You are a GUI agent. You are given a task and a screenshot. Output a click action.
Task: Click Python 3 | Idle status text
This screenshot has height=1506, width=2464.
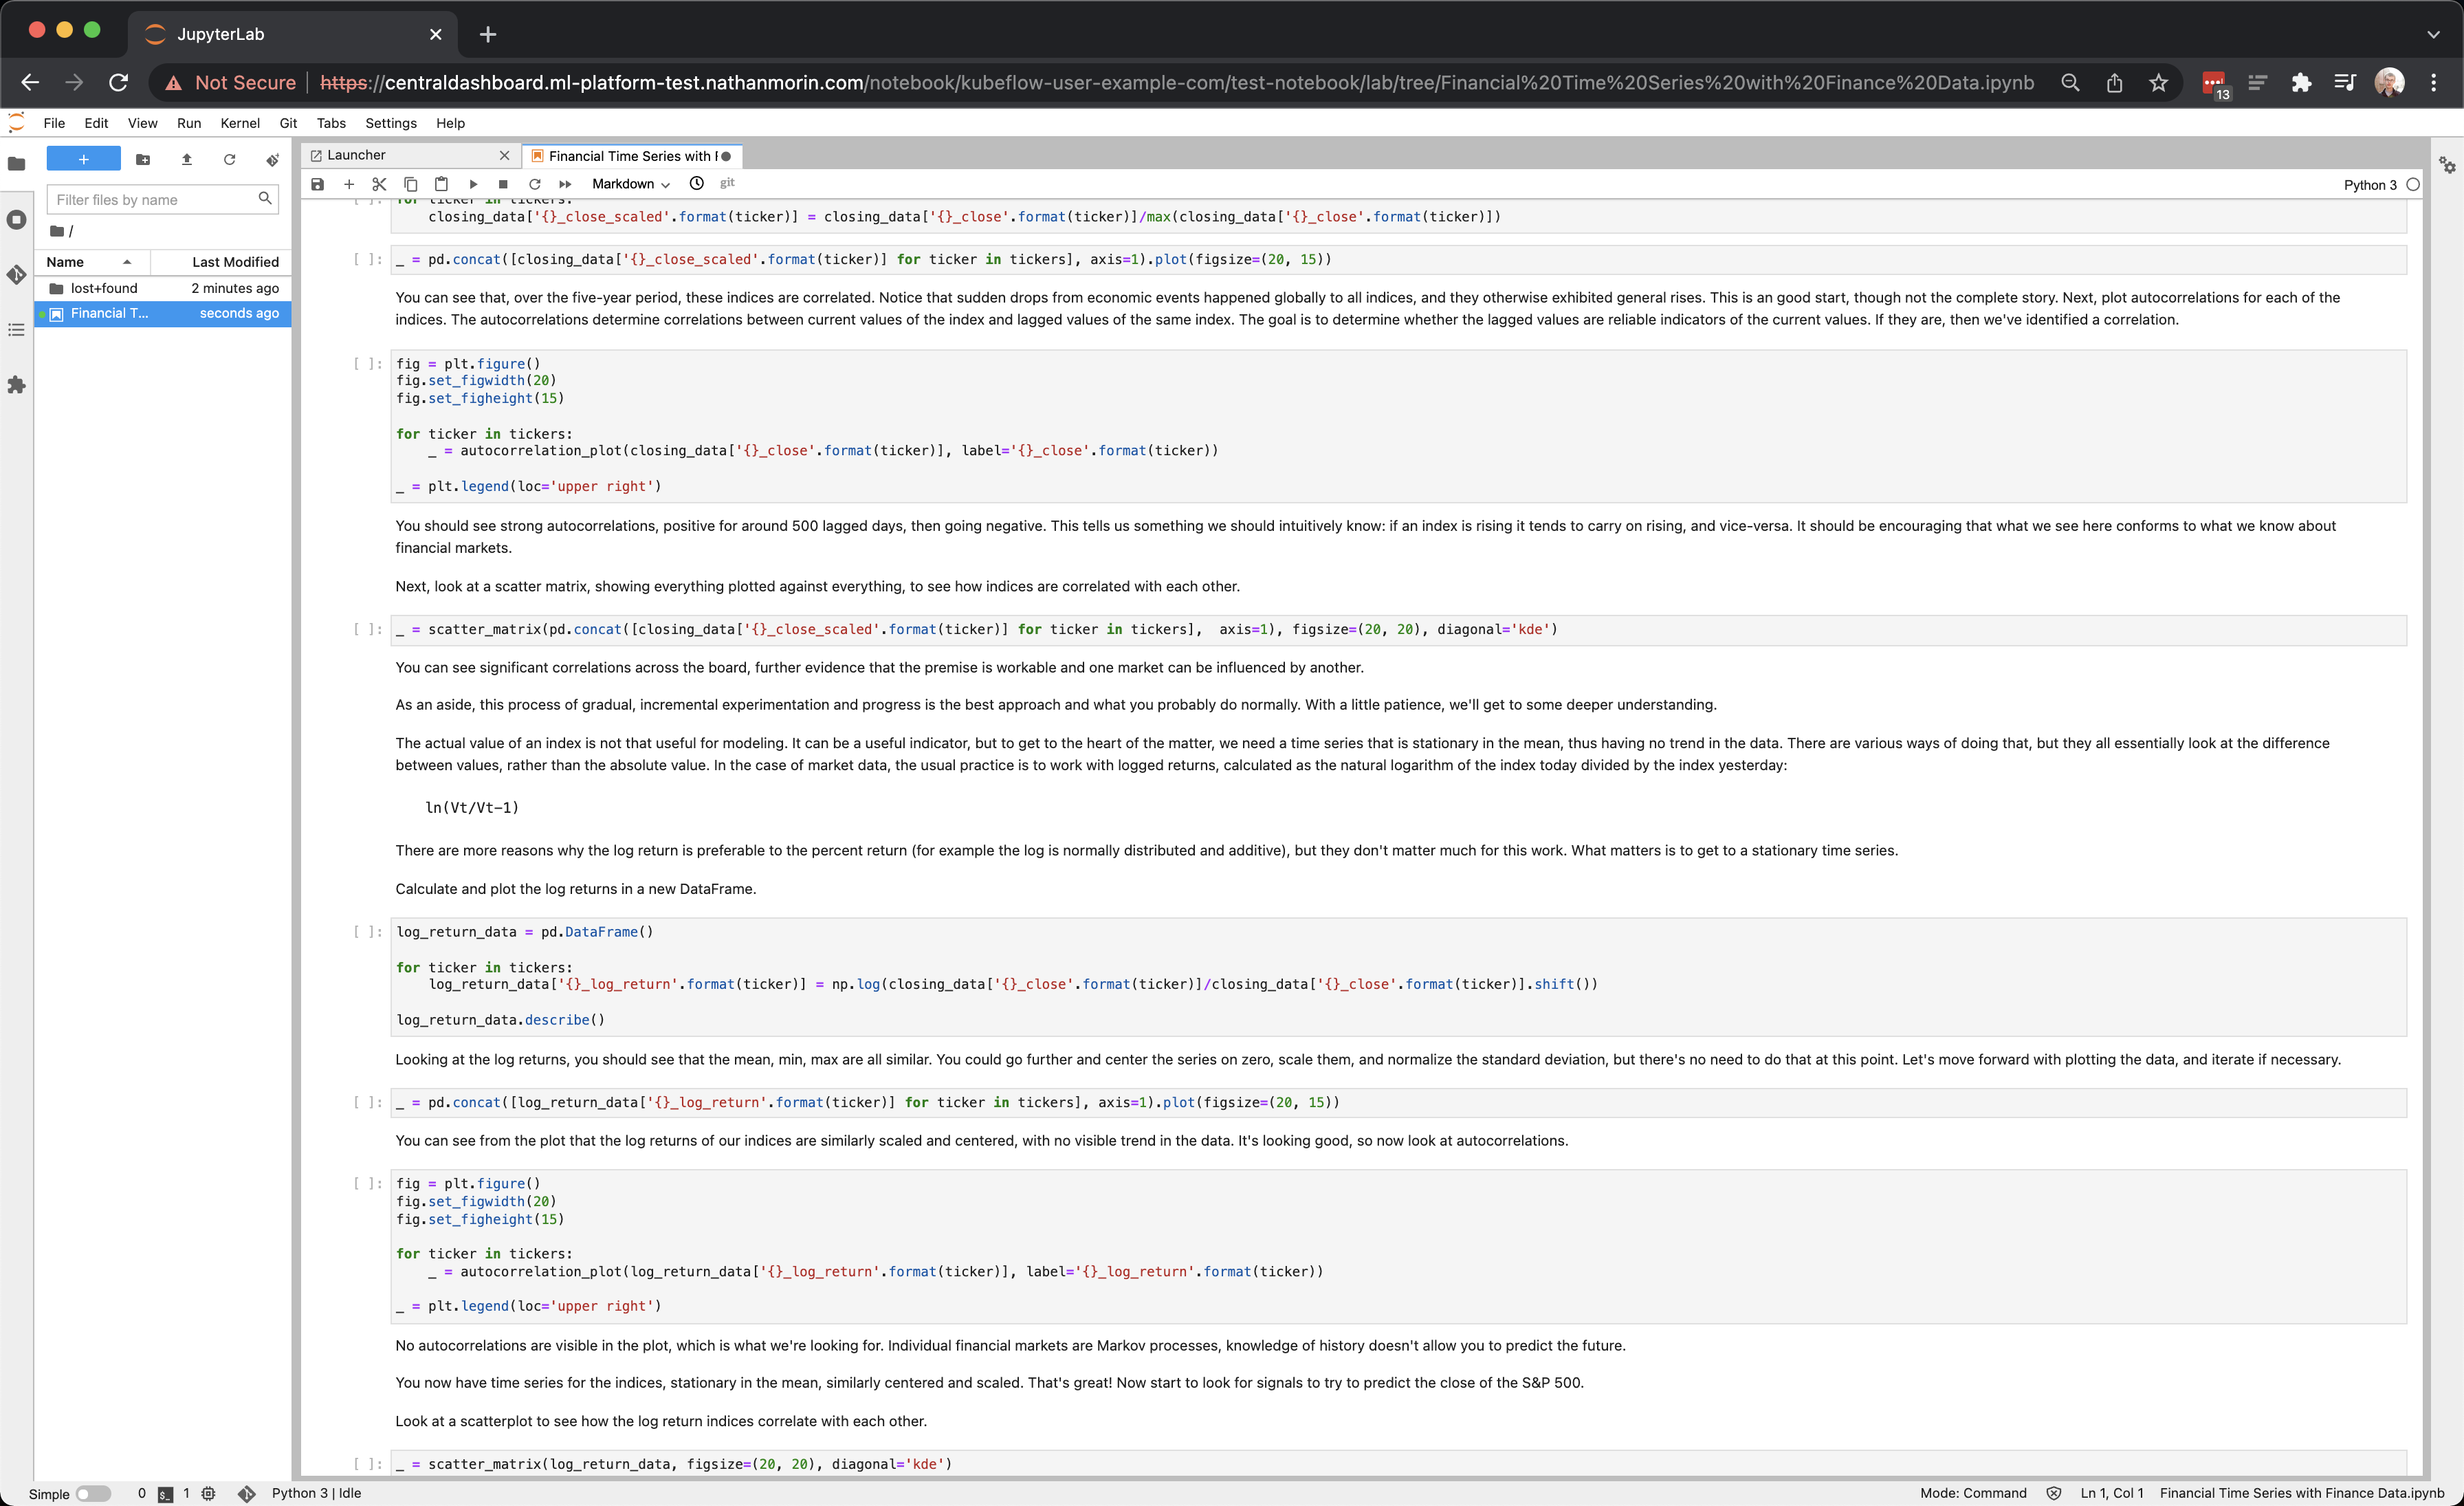316,1493
